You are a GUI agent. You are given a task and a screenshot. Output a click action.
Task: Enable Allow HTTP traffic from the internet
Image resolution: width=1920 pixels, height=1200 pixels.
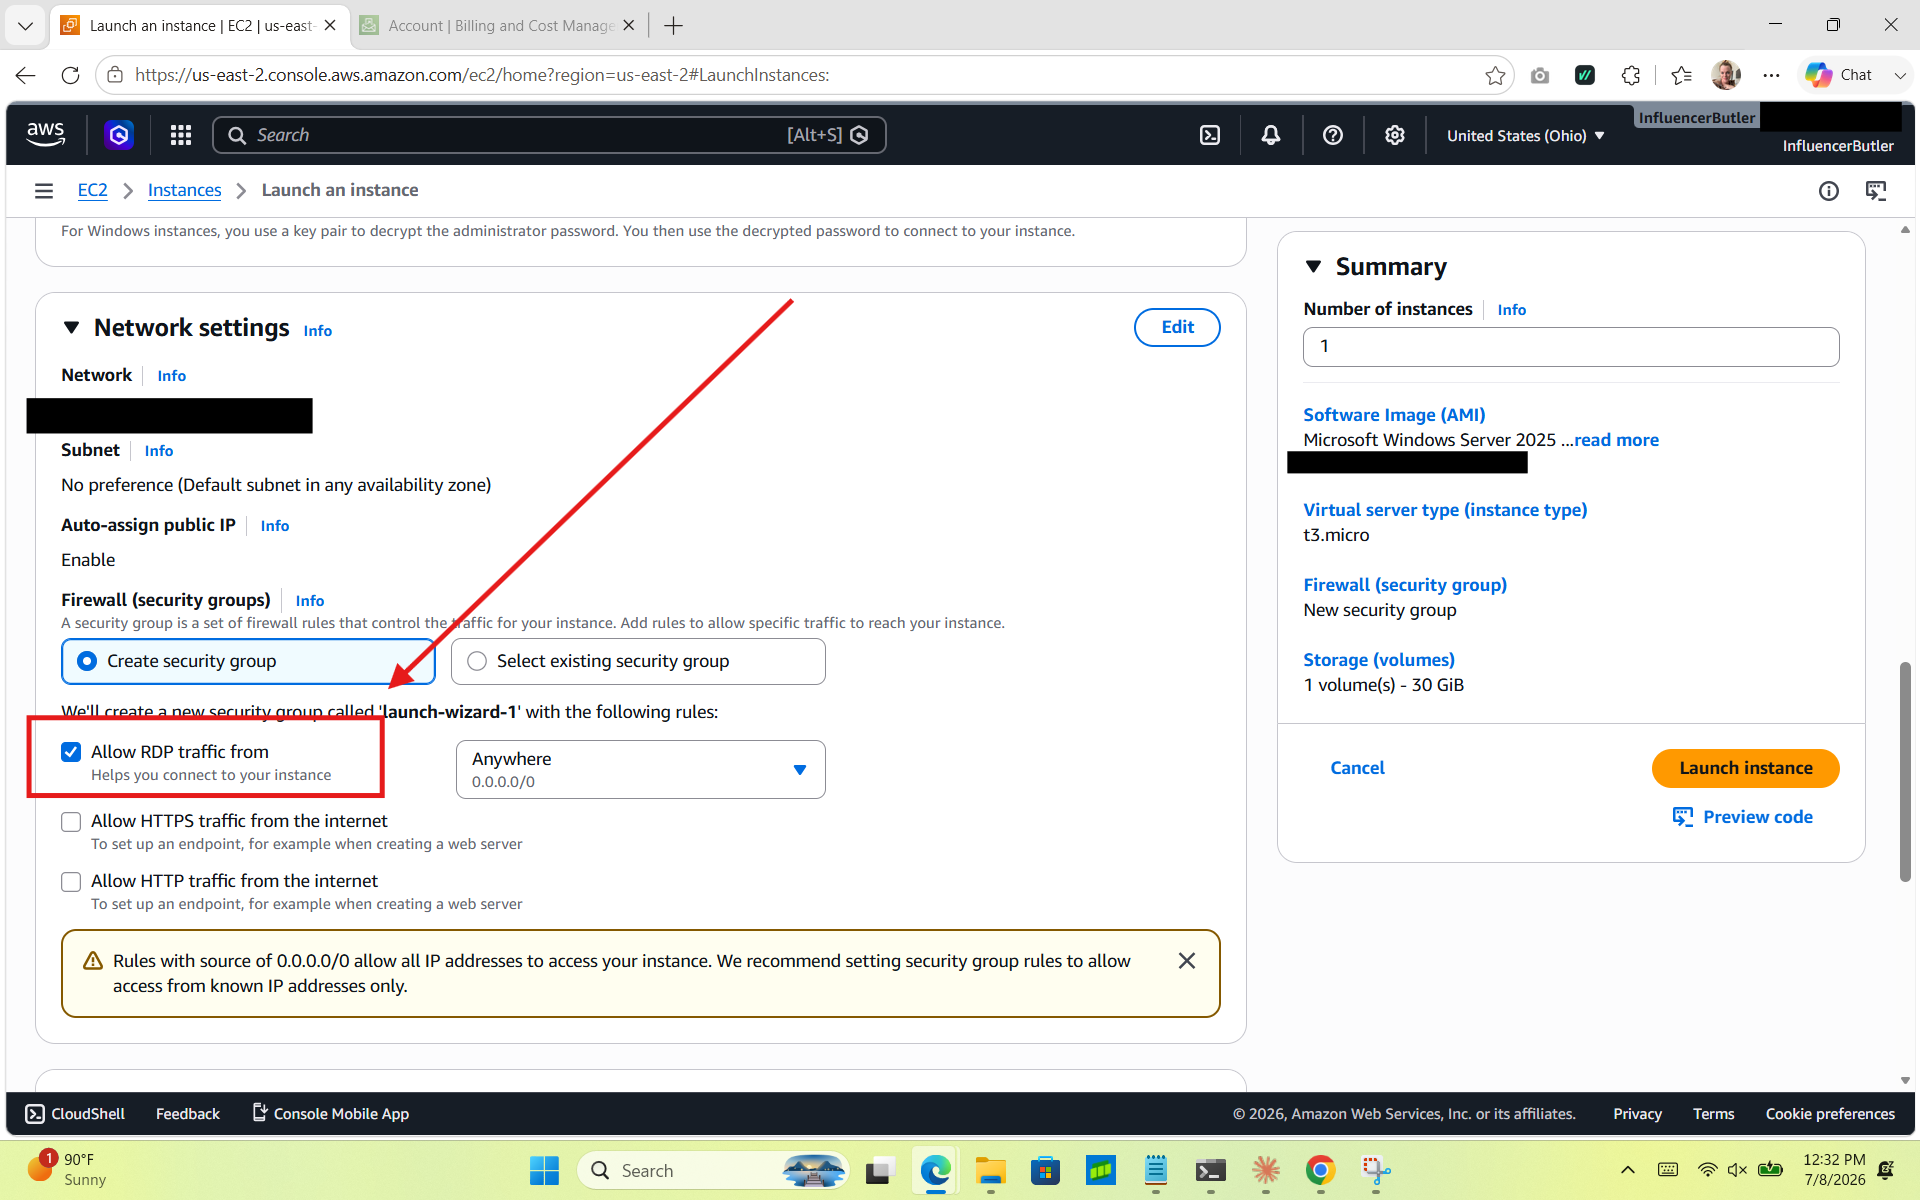click(71, 882)
